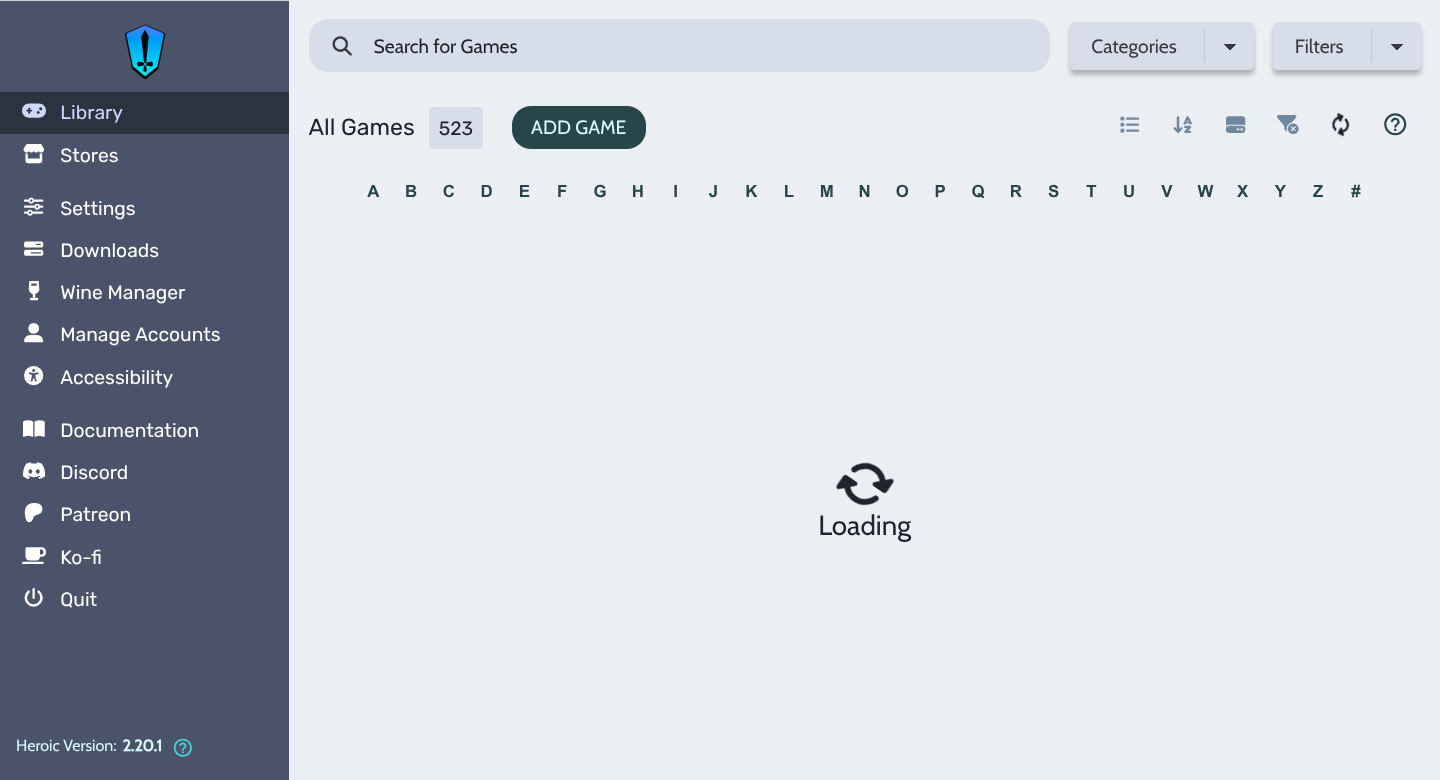Click the Heroic logo icon
This screenshot has width=1440, height=780.
pos(145,51)
